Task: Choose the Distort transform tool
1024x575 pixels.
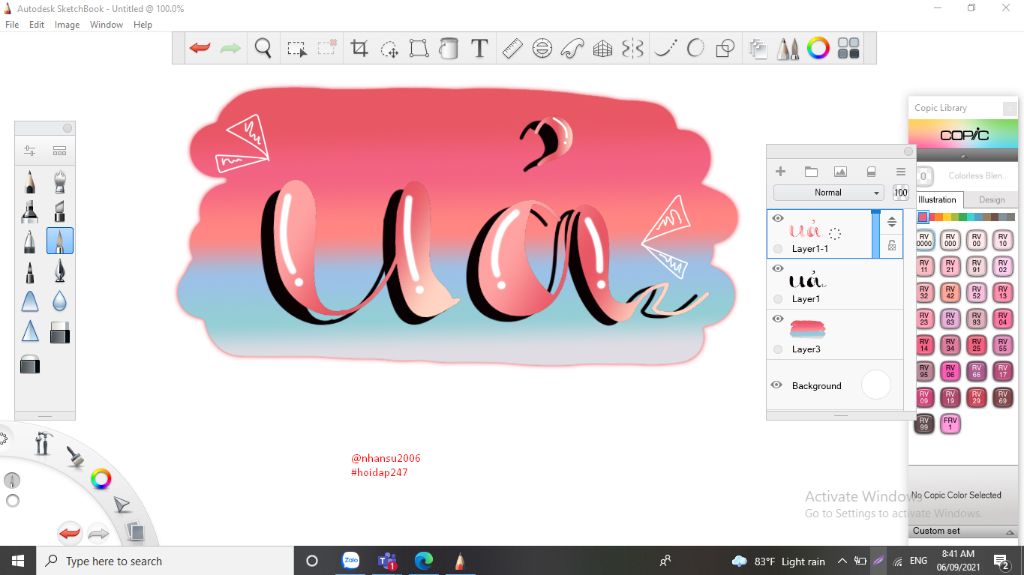Action: point(419,48)
